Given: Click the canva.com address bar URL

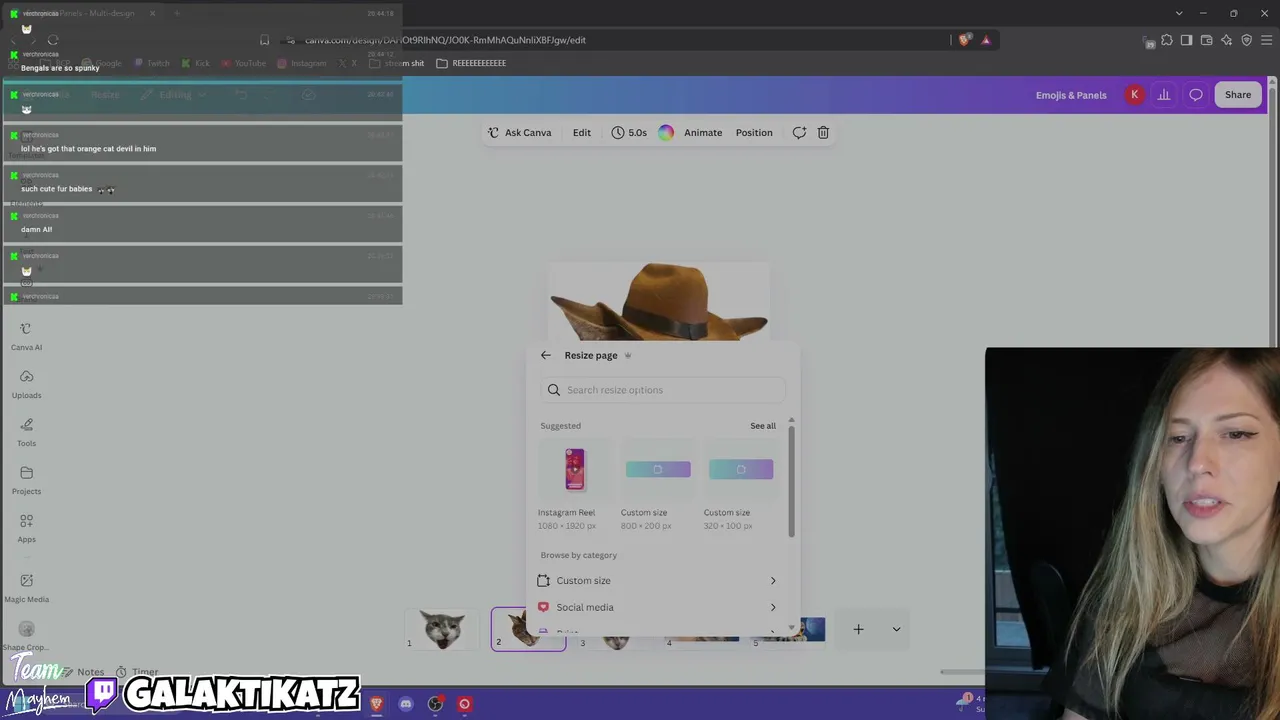Looking at the screenshot, I should [445, 40].
